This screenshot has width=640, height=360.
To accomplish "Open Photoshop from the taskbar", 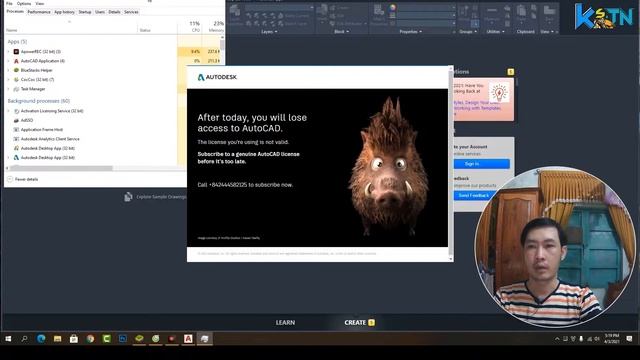I will pos(123,339).
